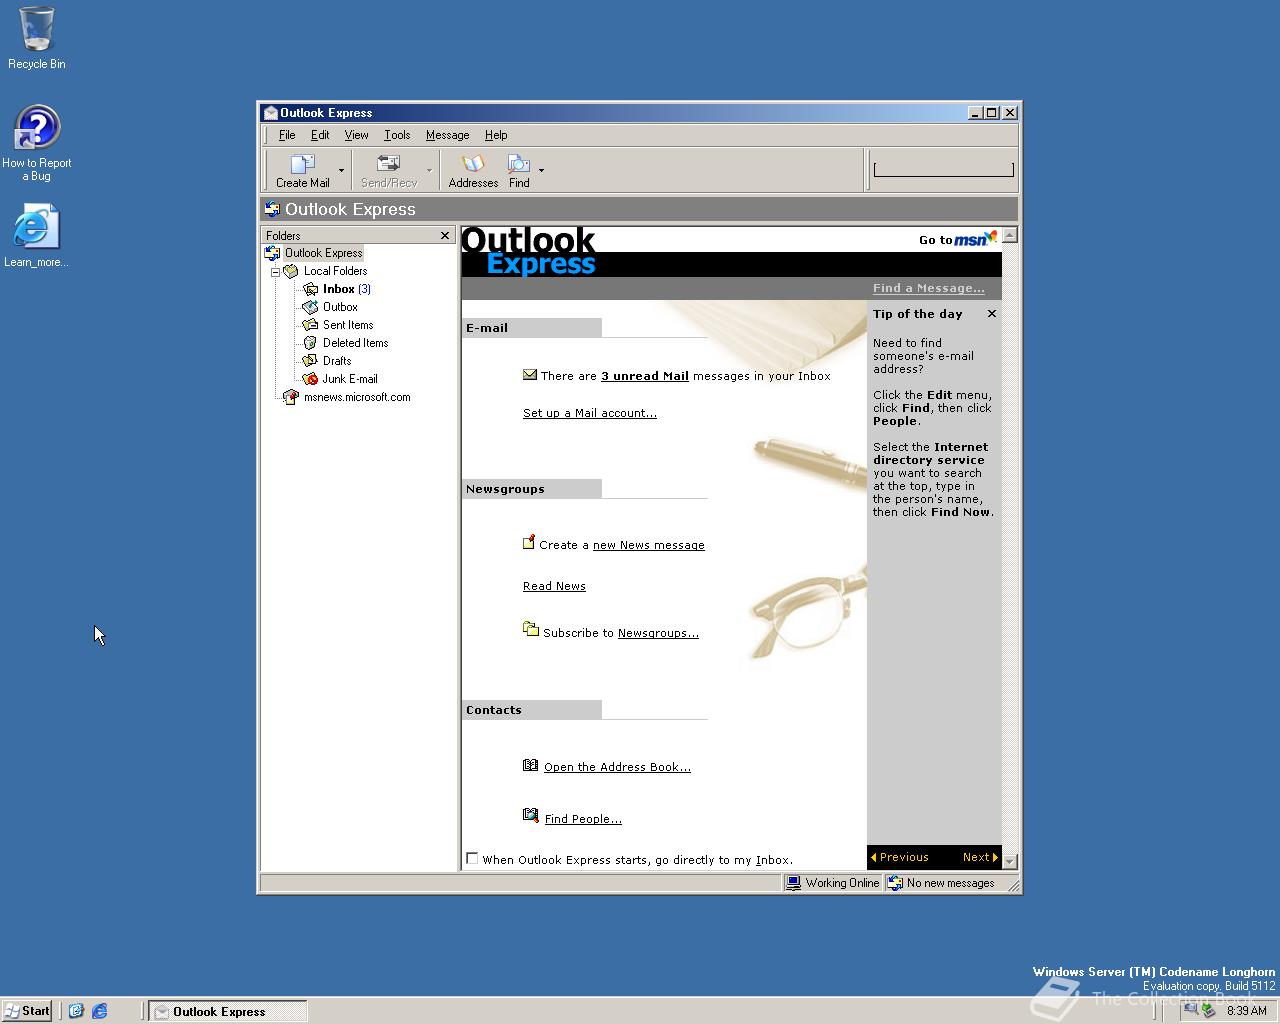This screenshot has width=1280, height=1024.
Task: Click the Go to MSN link
Action: click(x=958, y=239)
